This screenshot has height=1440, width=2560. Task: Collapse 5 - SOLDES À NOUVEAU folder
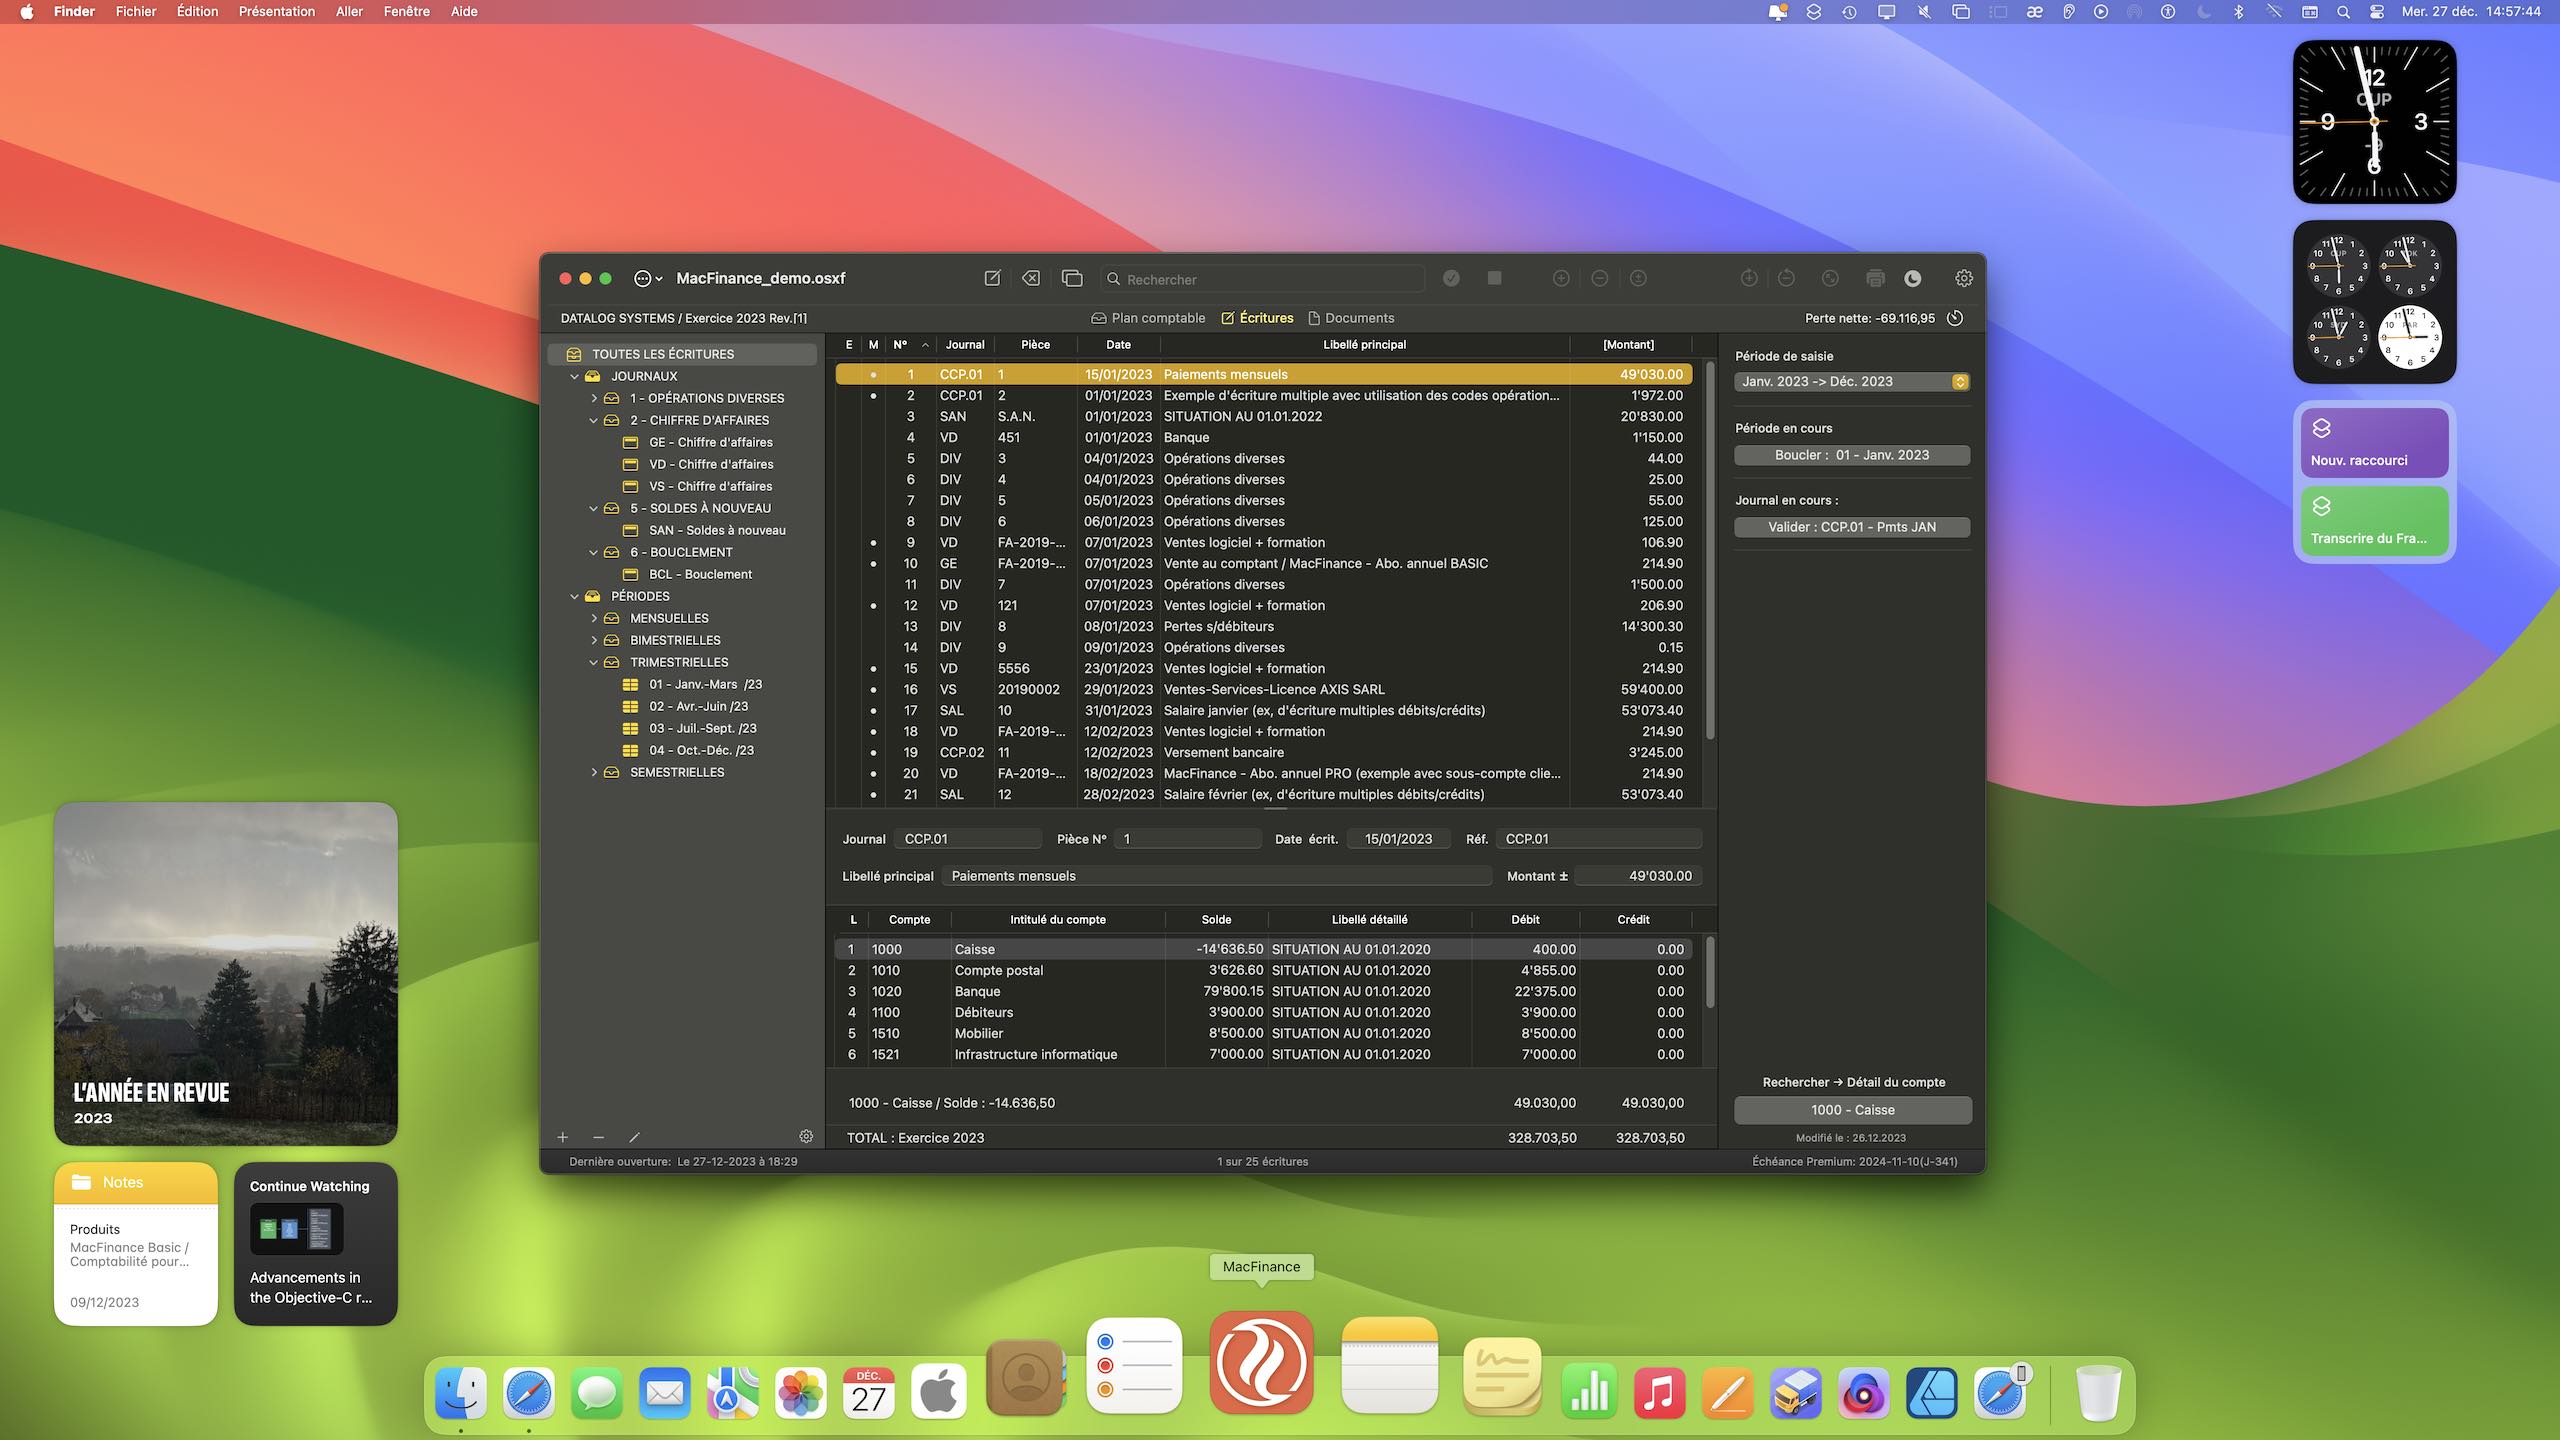pos(594,508)
